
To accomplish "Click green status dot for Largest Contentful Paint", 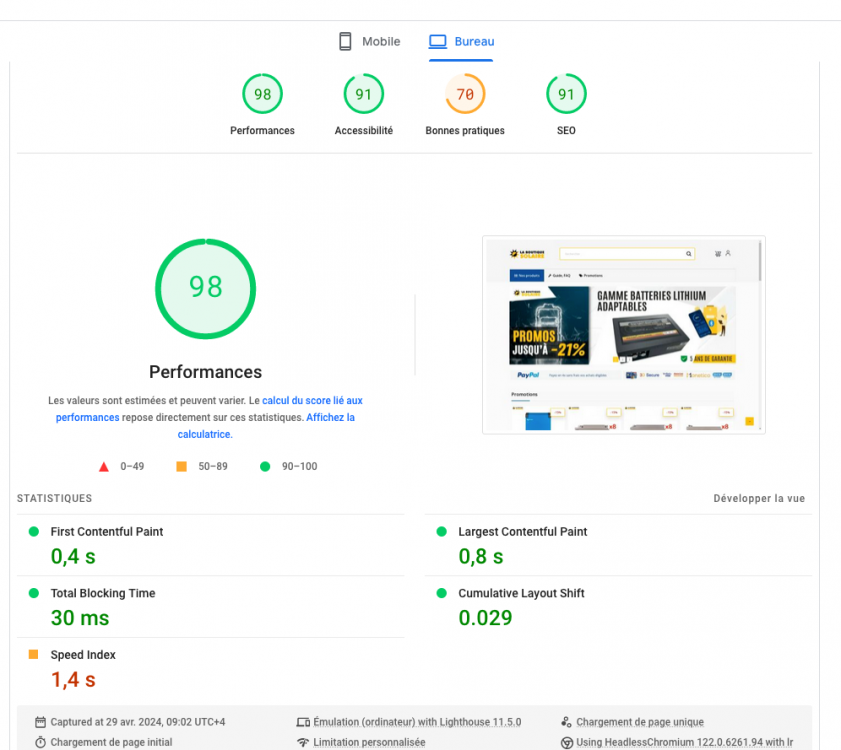I will 441,532.
